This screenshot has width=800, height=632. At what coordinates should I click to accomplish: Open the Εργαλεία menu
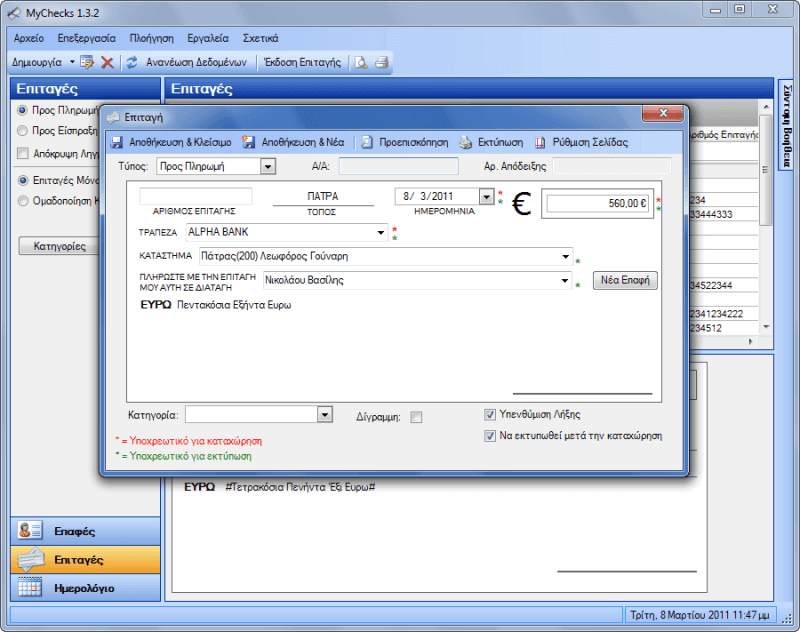(x=208, y=38)
